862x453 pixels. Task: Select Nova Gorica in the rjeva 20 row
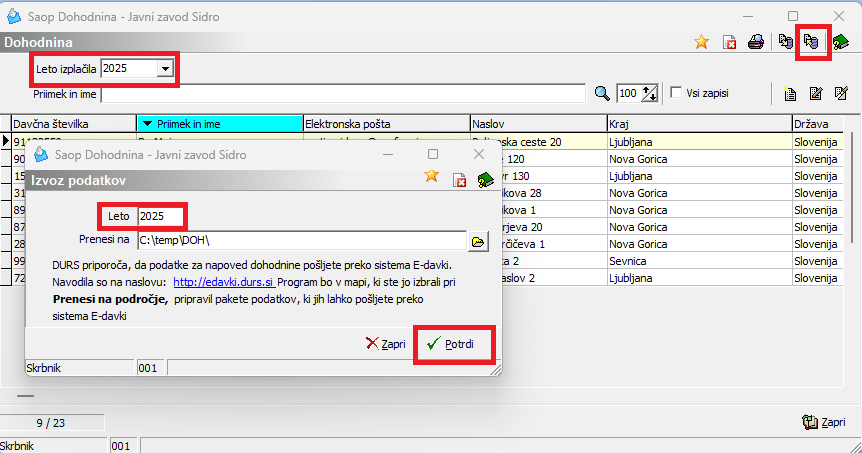pos(699,227)
